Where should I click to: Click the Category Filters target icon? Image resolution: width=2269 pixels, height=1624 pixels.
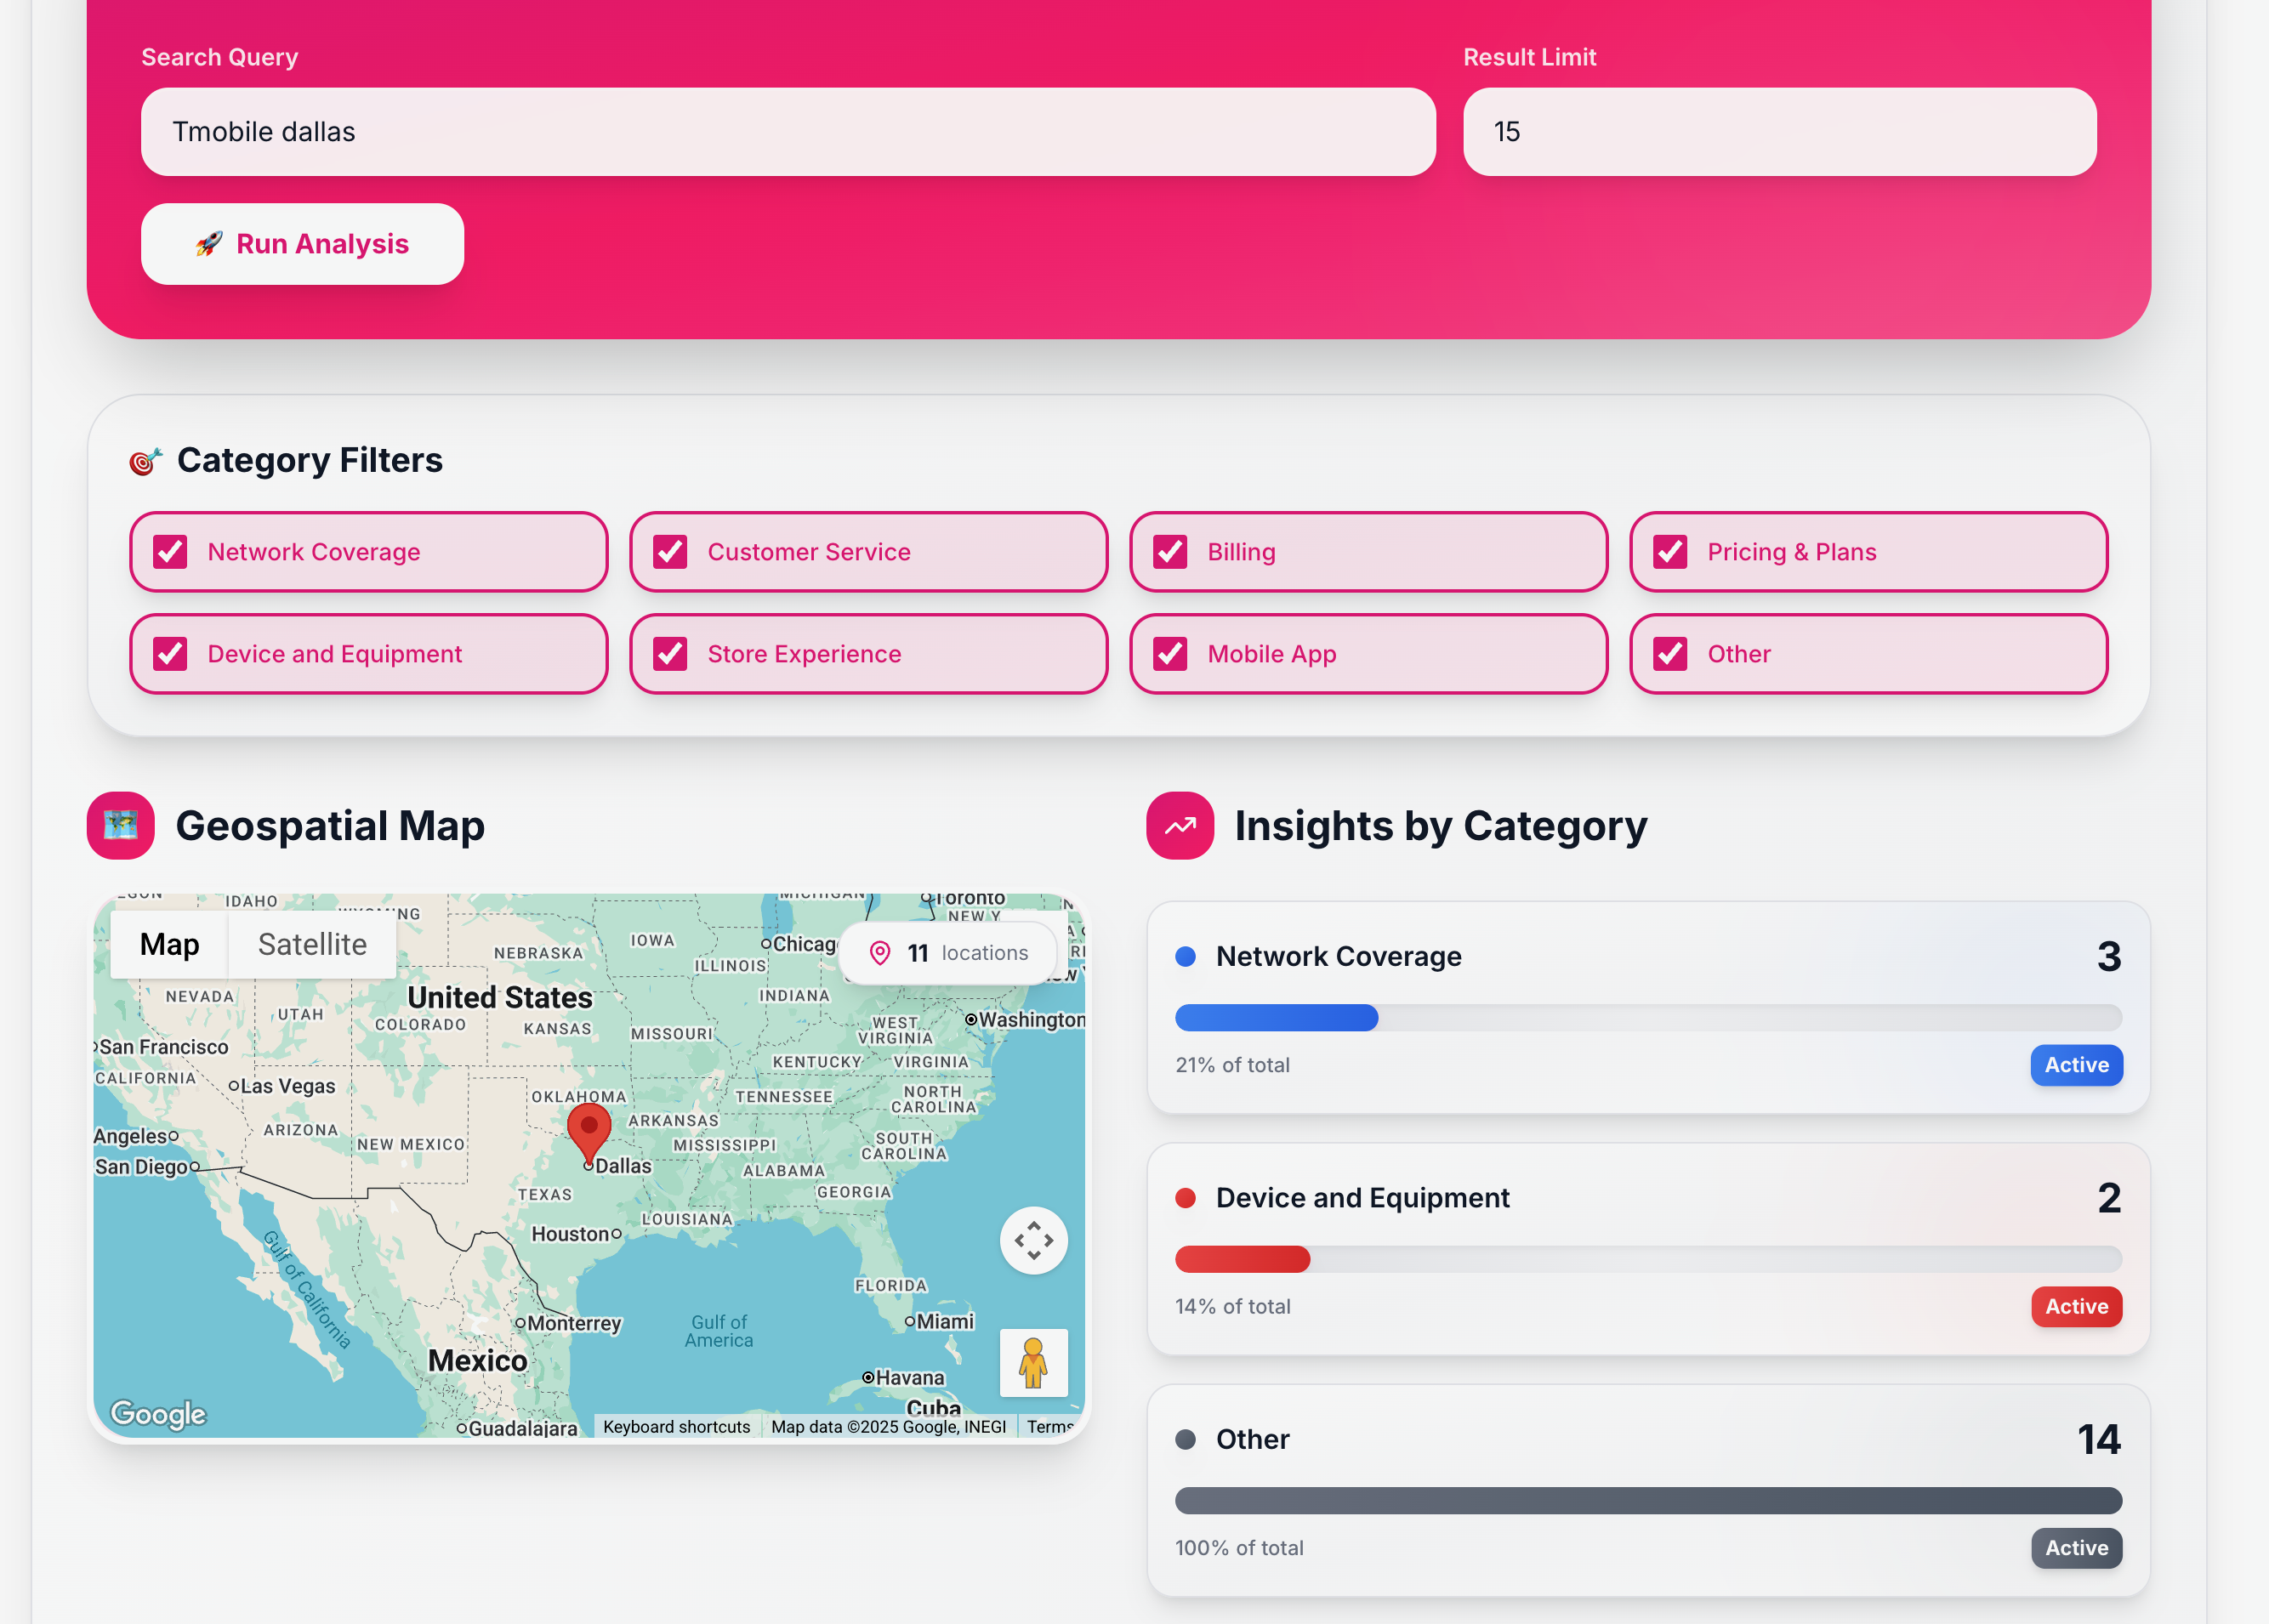coord(145,461)
